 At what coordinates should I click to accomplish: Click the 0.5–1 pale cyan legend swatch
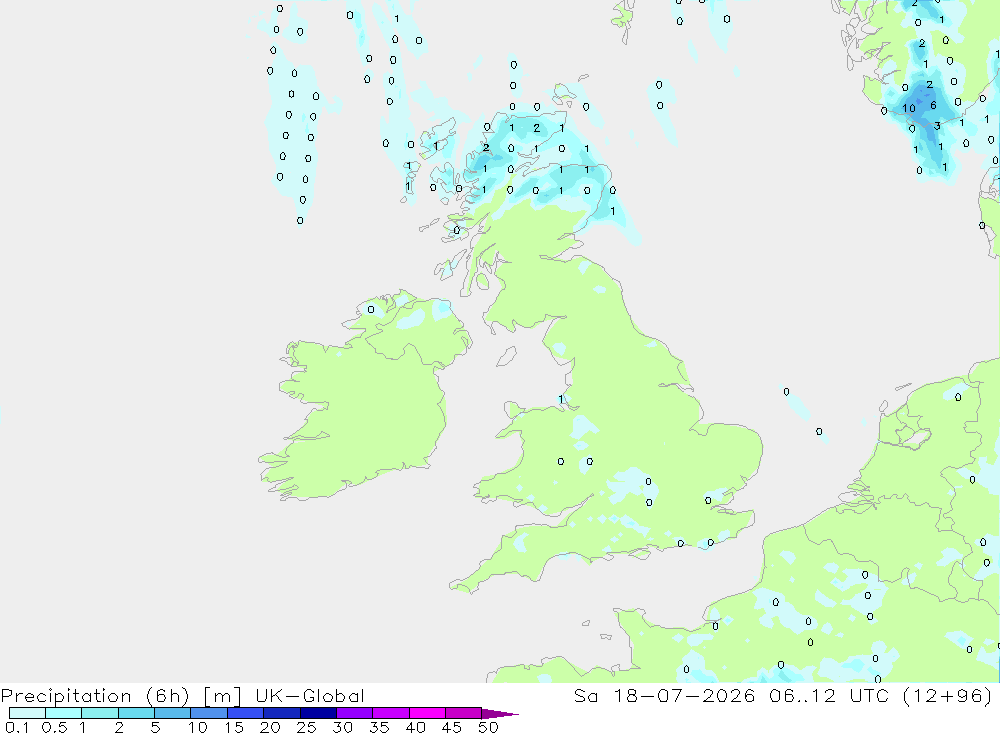(x=63, y=713)
